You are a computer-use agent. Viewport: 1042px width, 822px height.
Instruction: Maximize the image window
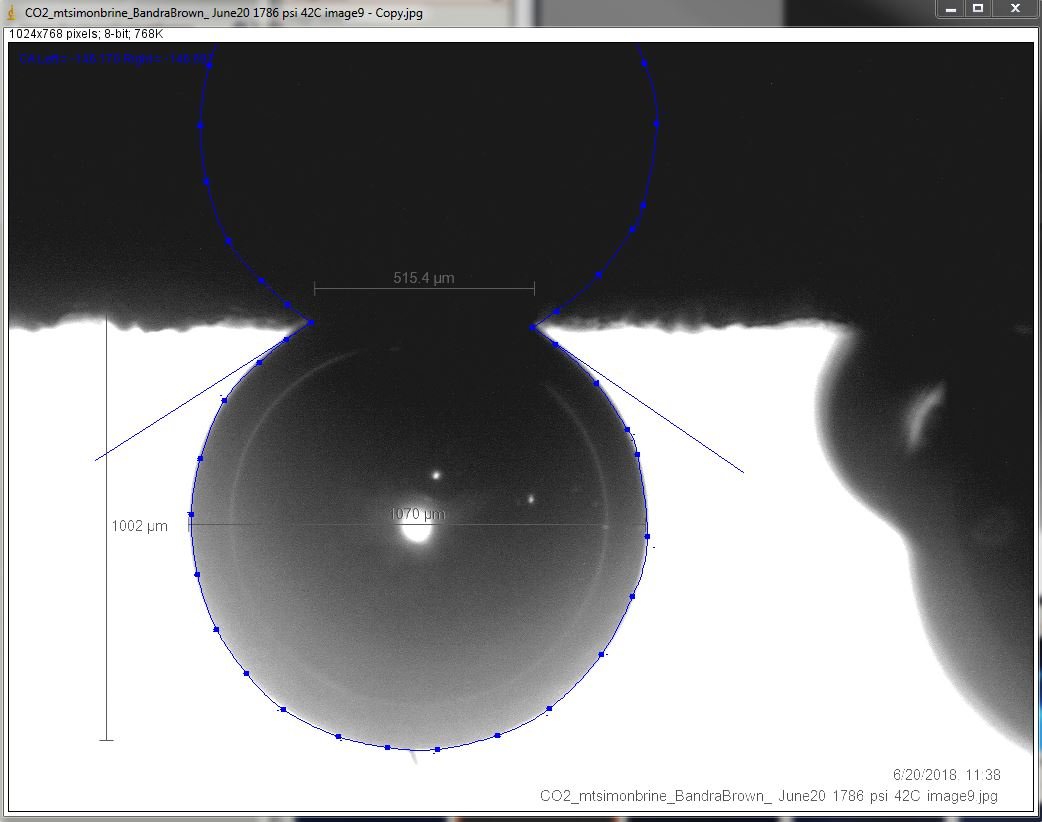click(x=978, y=9)
